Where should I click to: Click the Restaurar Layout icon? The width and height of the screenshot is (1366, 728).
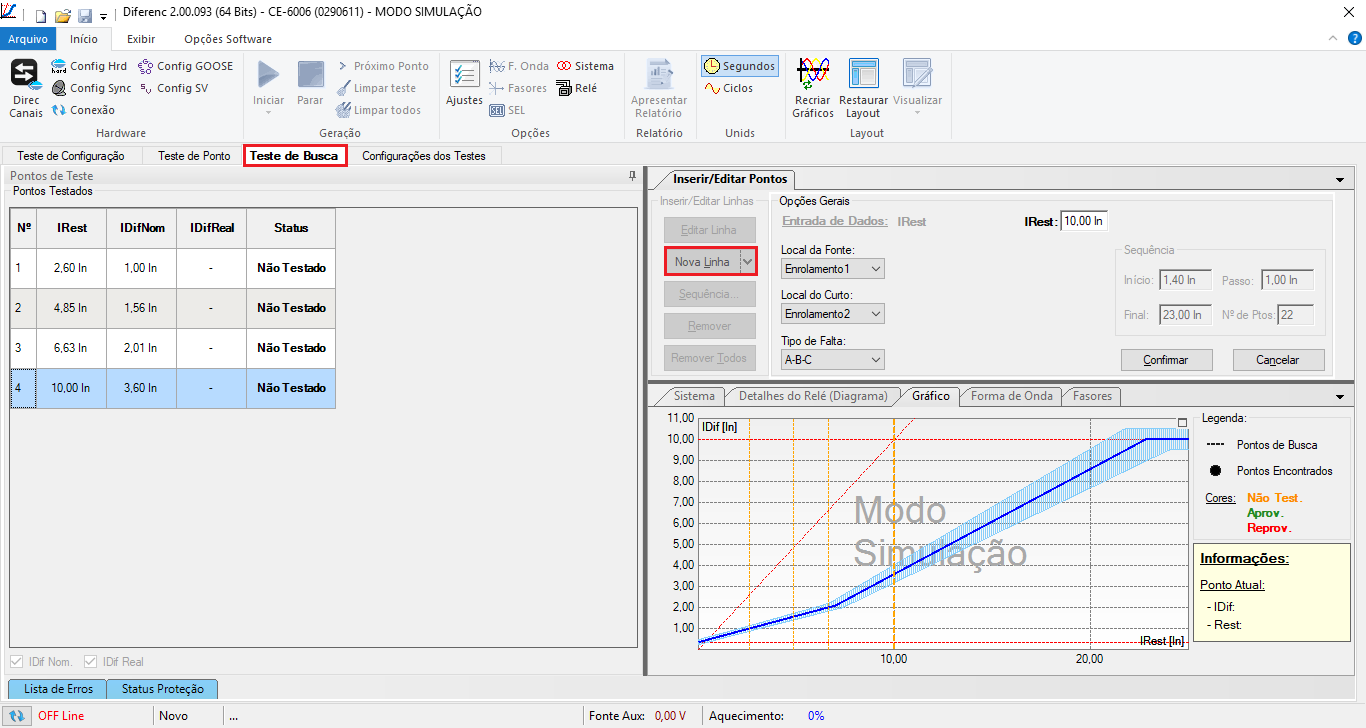click(863, 76)
